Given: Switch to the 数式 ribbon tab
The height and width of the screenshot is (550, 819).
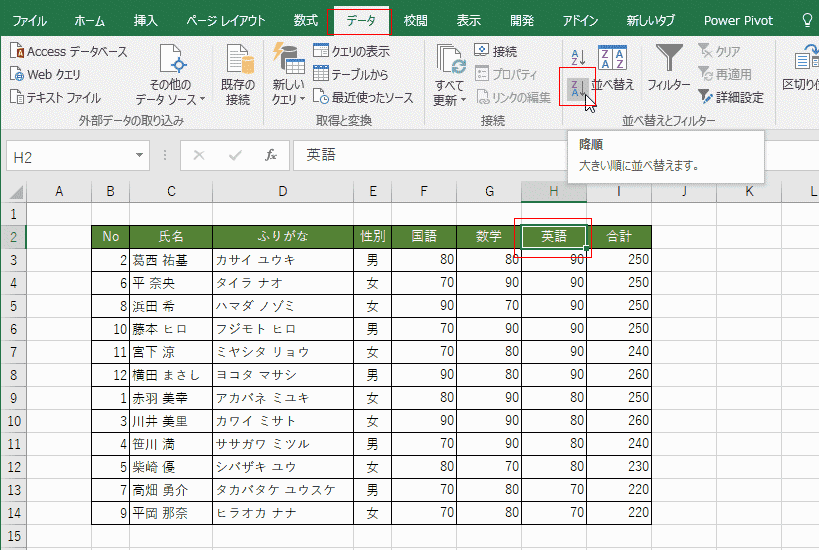Looking at the screenshot, I should (306, 20).
